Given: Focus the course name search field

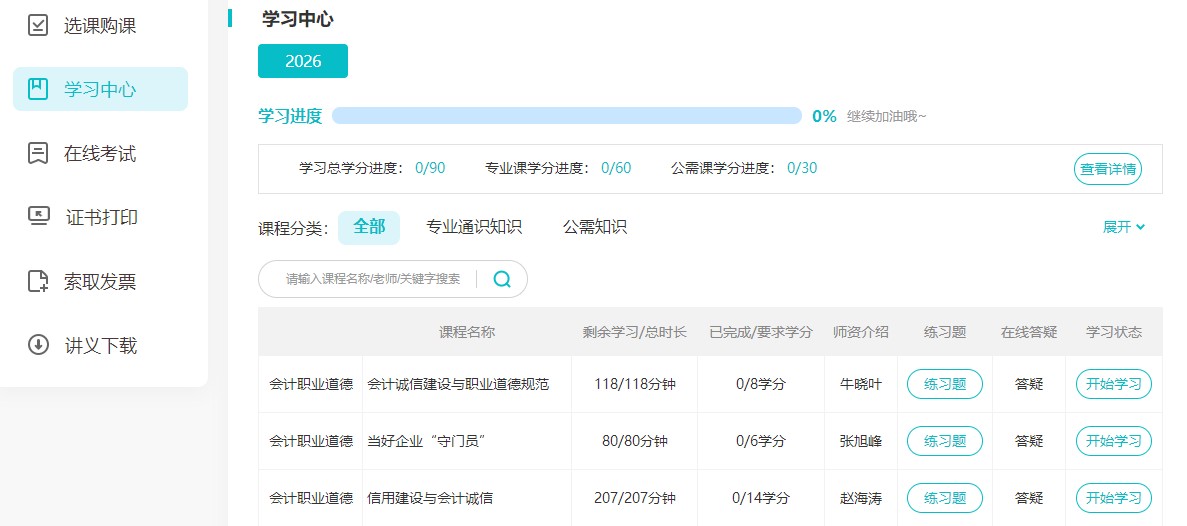Looking at the screenshot, I should click(373, 279).
